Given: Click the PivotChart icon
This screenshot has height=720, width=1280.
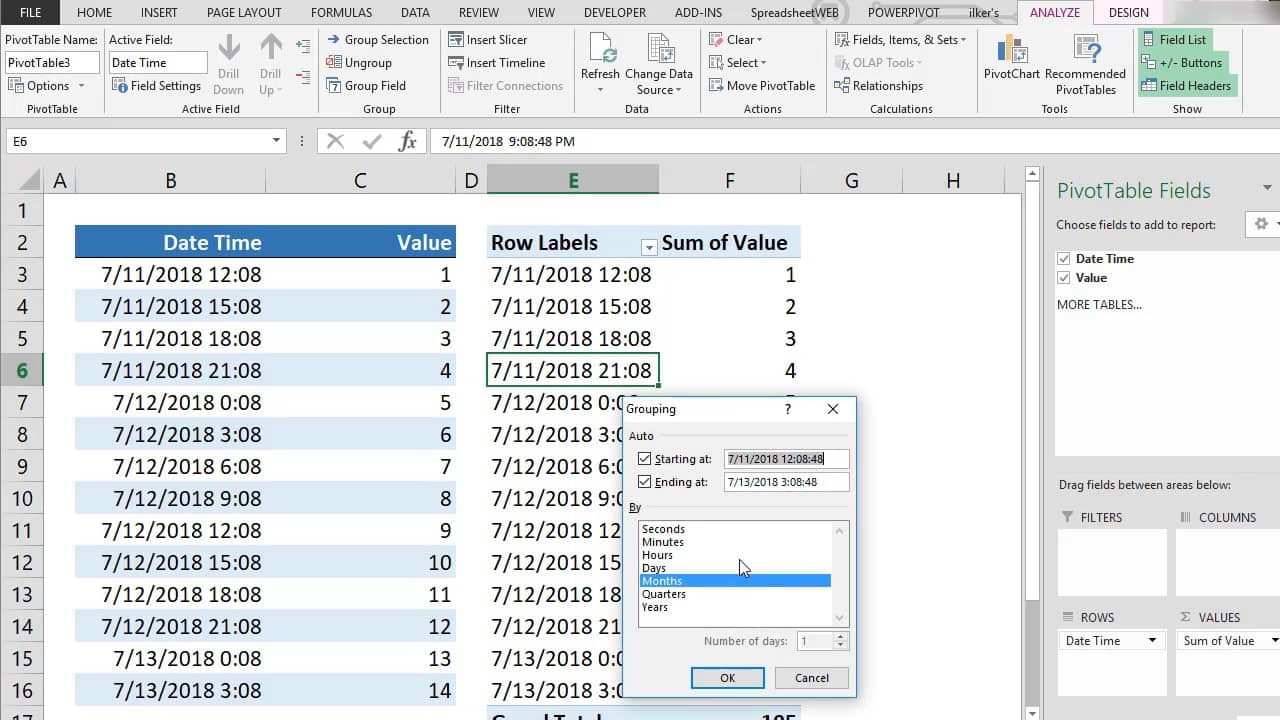Looking at the screenshot, I should [x=1012, y=50].
